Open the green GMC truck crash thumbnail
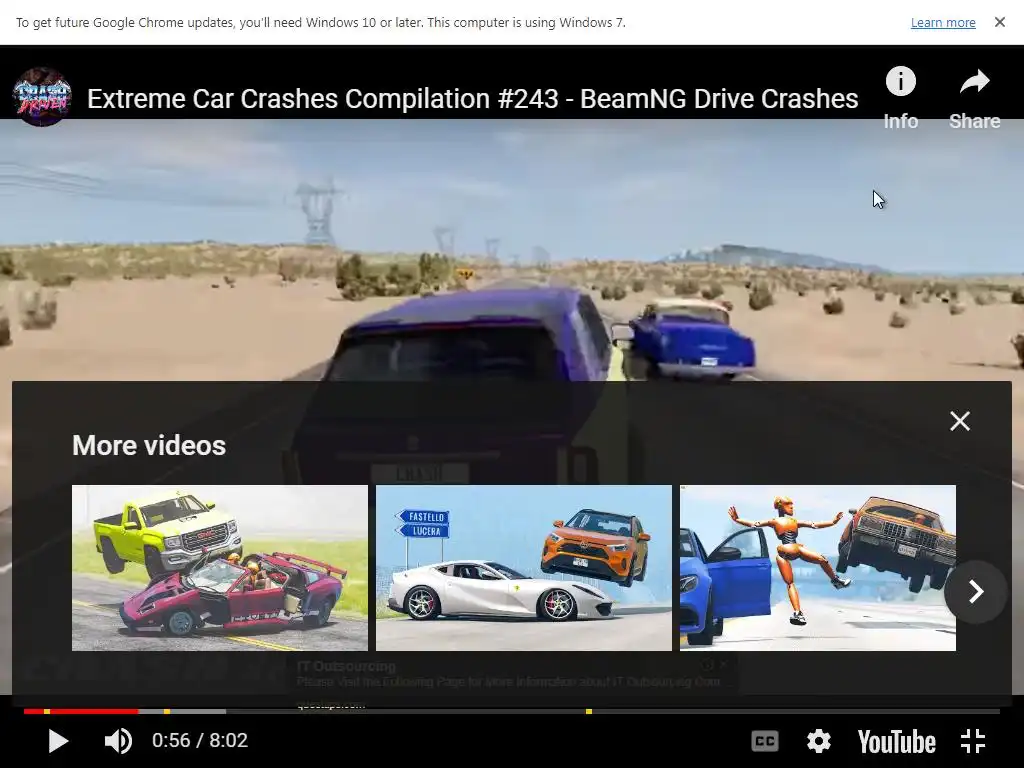Viewport: 1024px width, 768px height. click(219, 568)
